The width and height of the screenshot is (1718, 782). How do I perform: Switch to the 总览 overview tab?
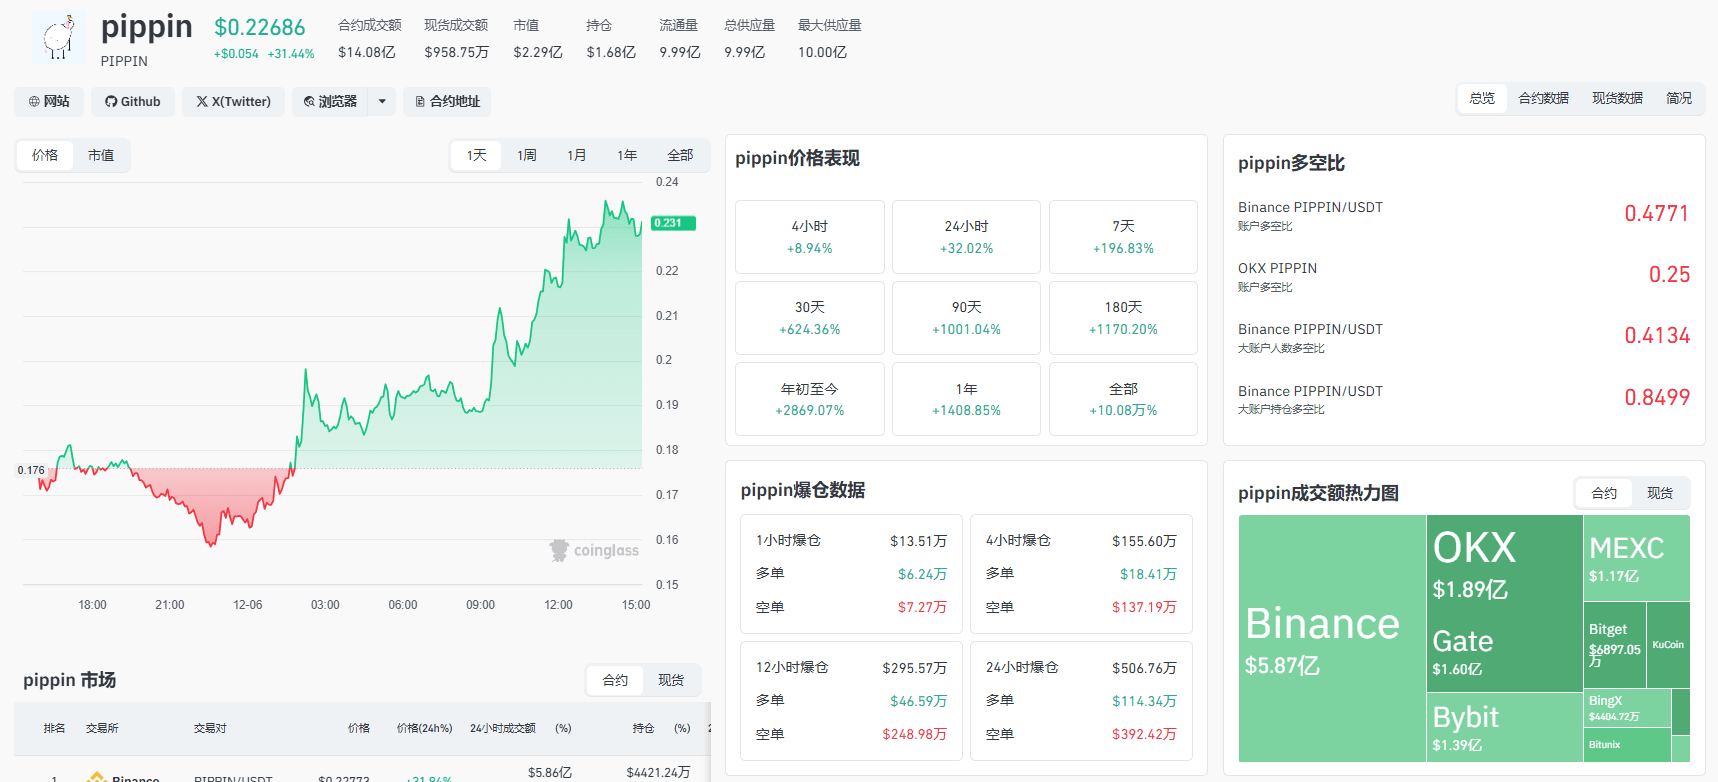click(x=1482, y=98)
